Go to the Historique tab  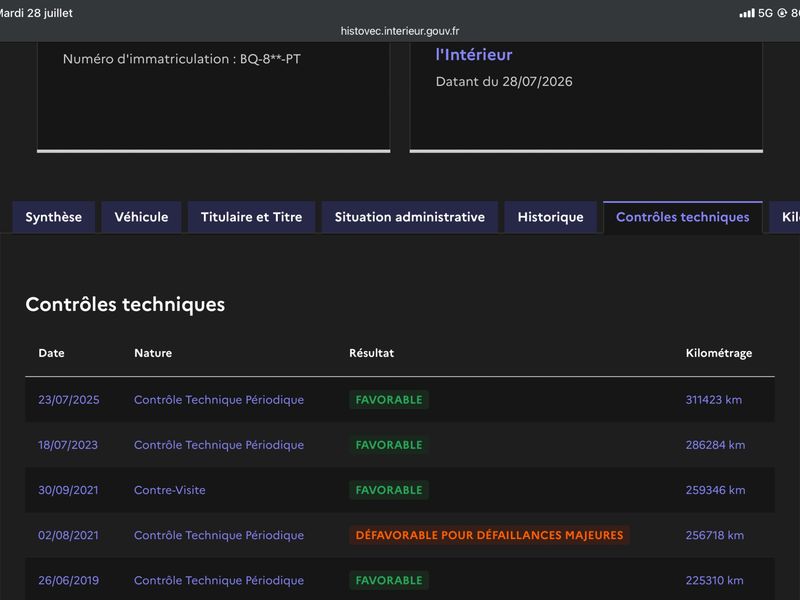click(551, 217)
